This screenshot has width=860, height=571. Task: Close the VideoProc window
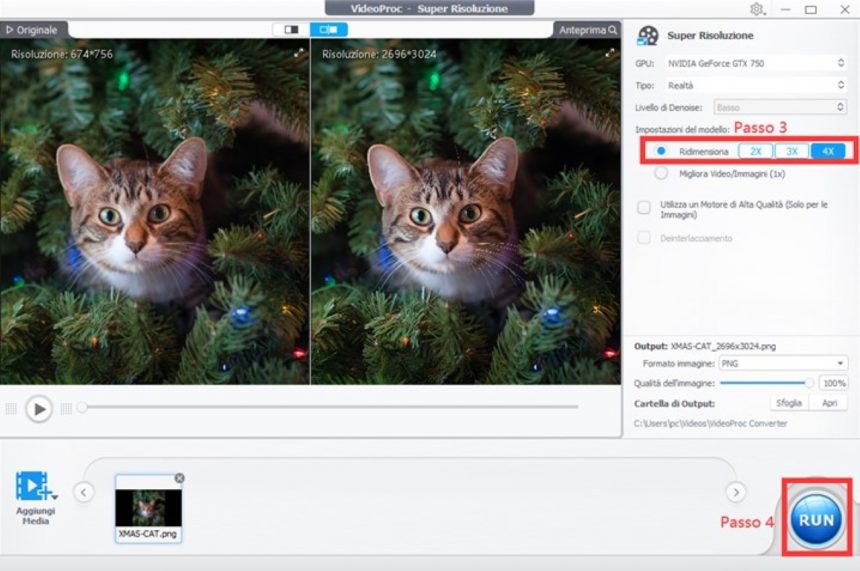(x=845, y=9)
